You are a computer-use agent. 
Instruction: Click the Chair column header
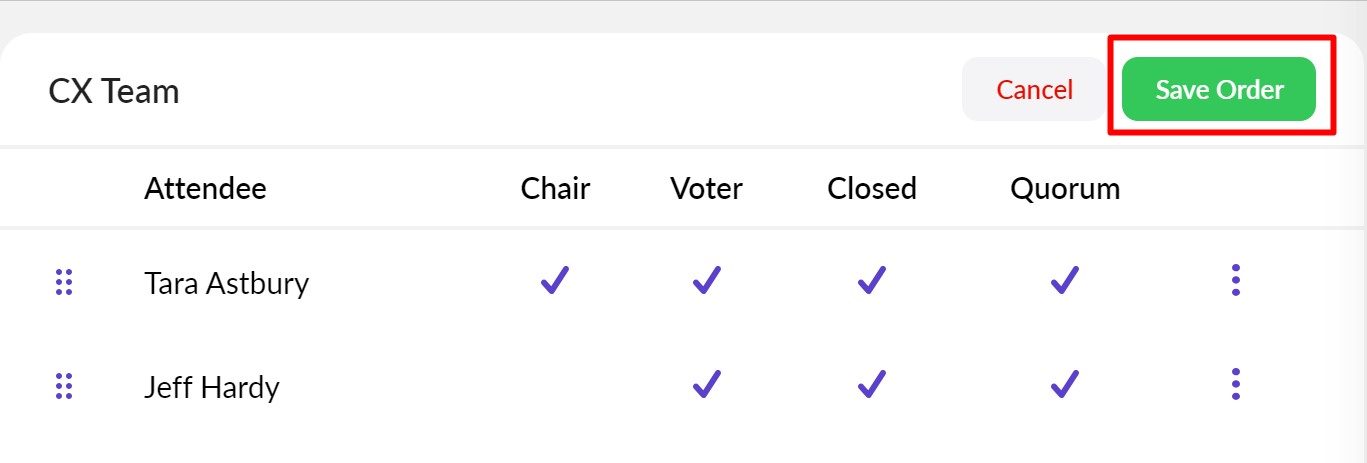click(555, 189)
